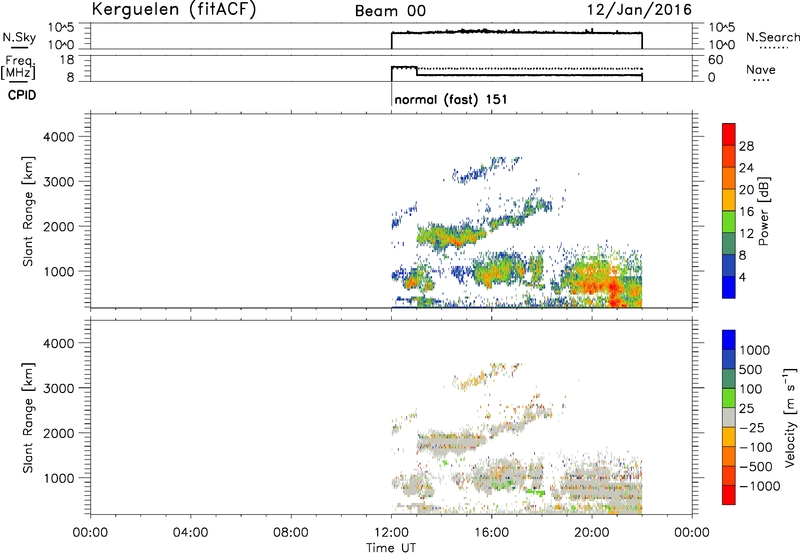Click the 'Freq. [MHz]' axis label
This screenshot has height=554, width=800.
(x=18, y=68)
